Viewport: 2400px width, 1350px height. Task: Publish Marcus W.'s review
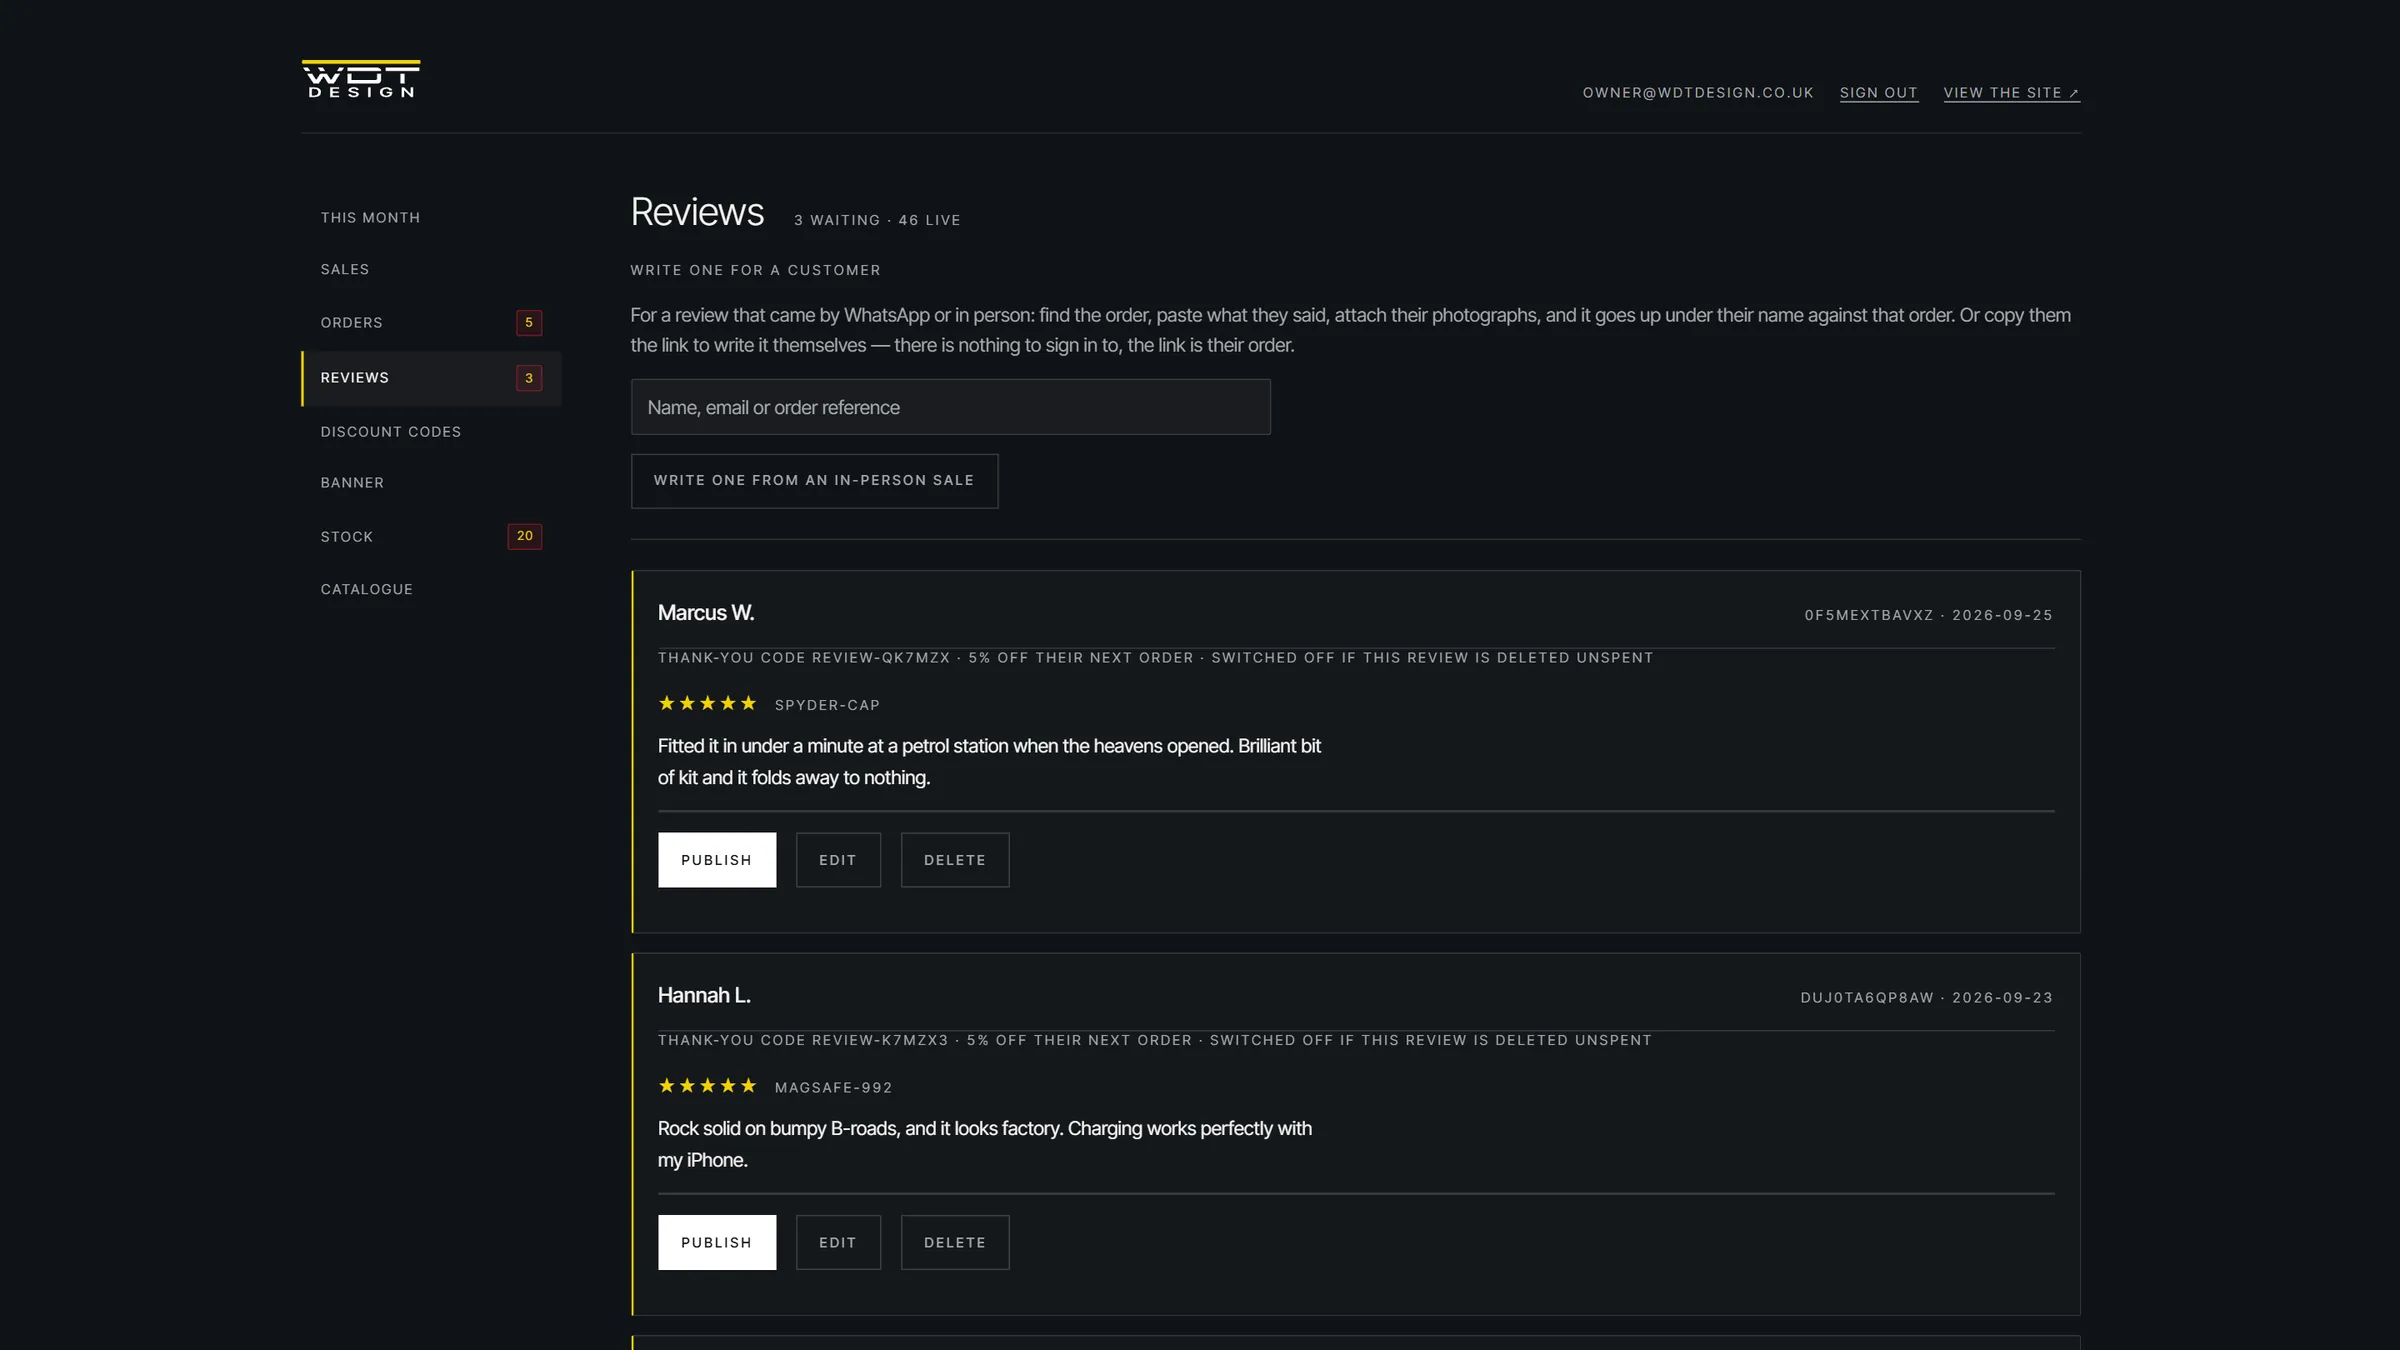pyautogui.click(x=716, y=860)
